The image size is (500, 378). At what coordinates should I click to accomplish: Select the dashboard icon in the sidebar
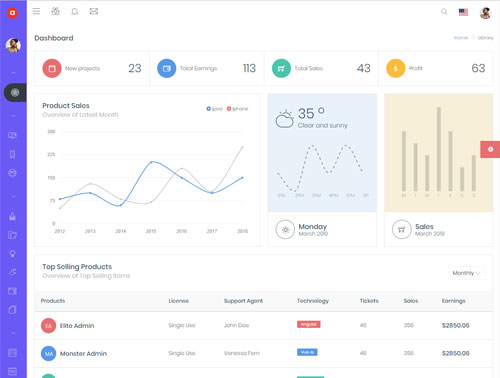pos(15,92)
